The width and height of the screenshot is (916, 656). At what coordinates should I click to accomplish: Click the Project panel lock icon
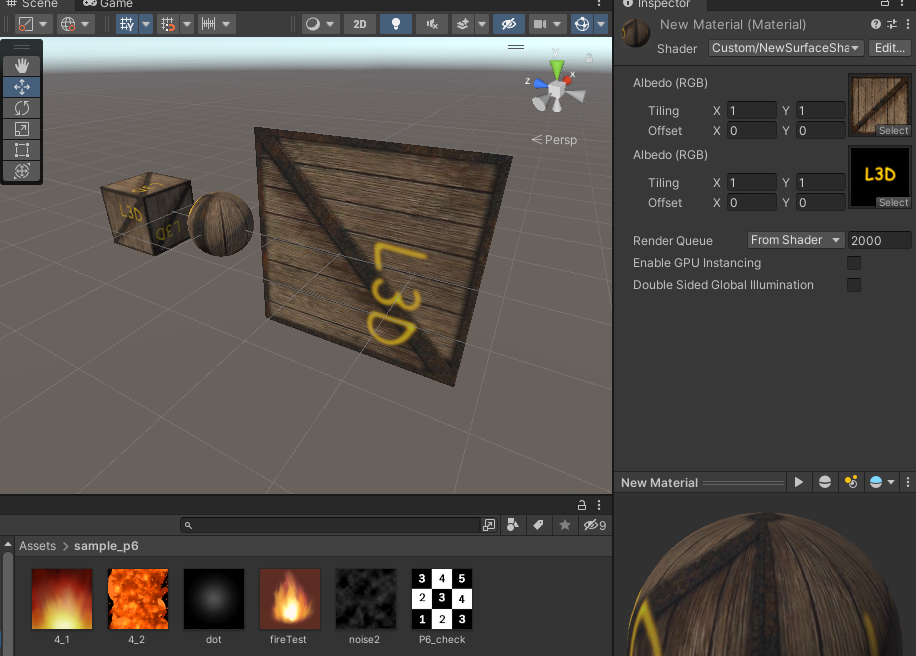coord(582,505)
